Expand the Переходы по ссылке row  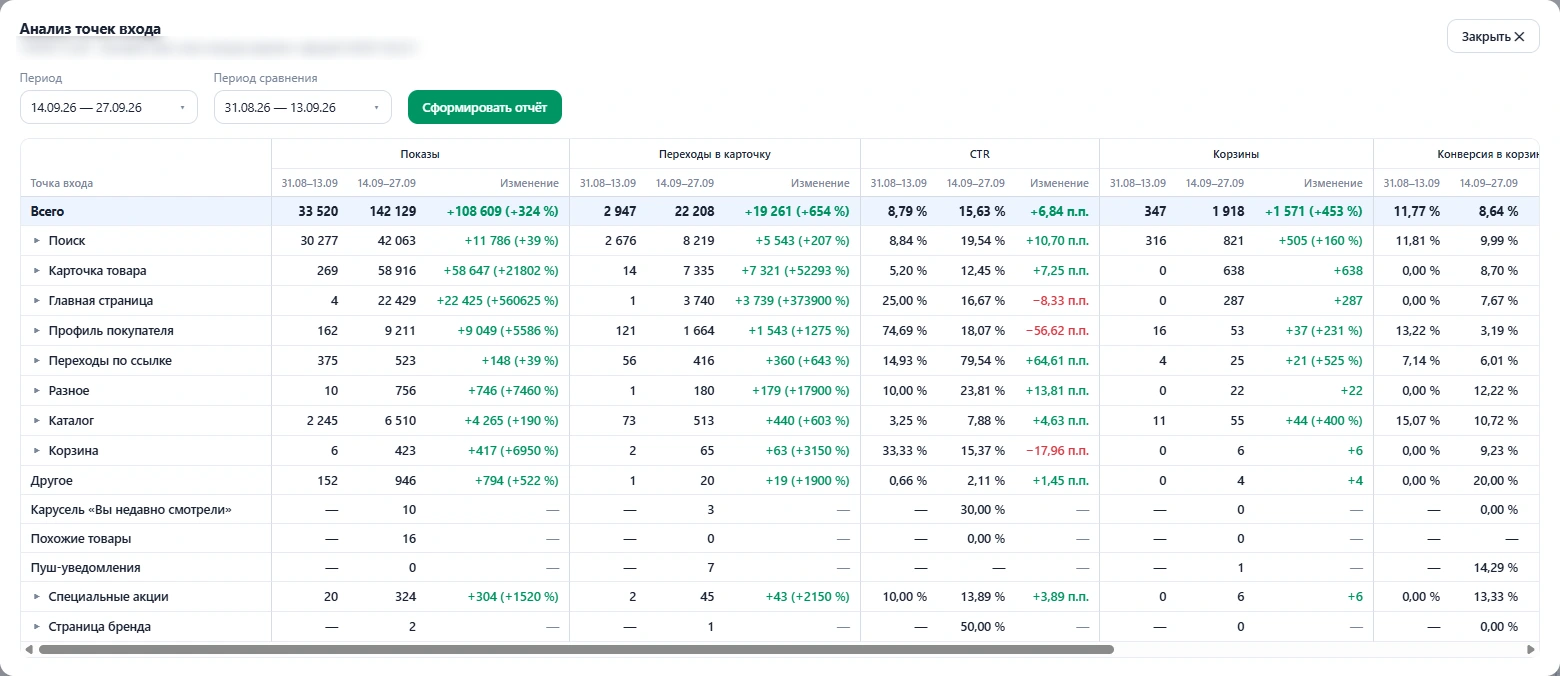37,361
